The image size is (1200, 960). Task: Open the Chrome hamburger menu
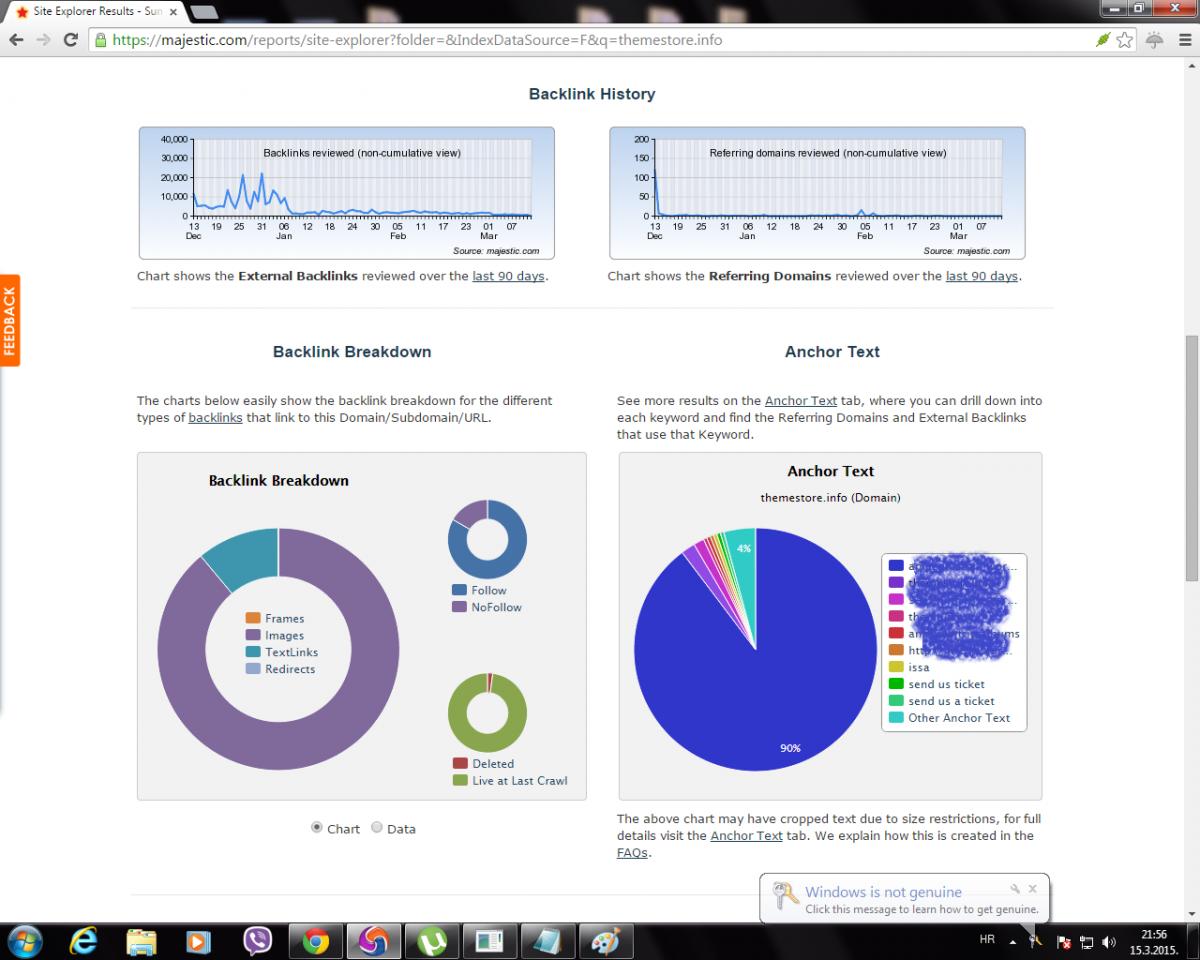[1183, 40]
